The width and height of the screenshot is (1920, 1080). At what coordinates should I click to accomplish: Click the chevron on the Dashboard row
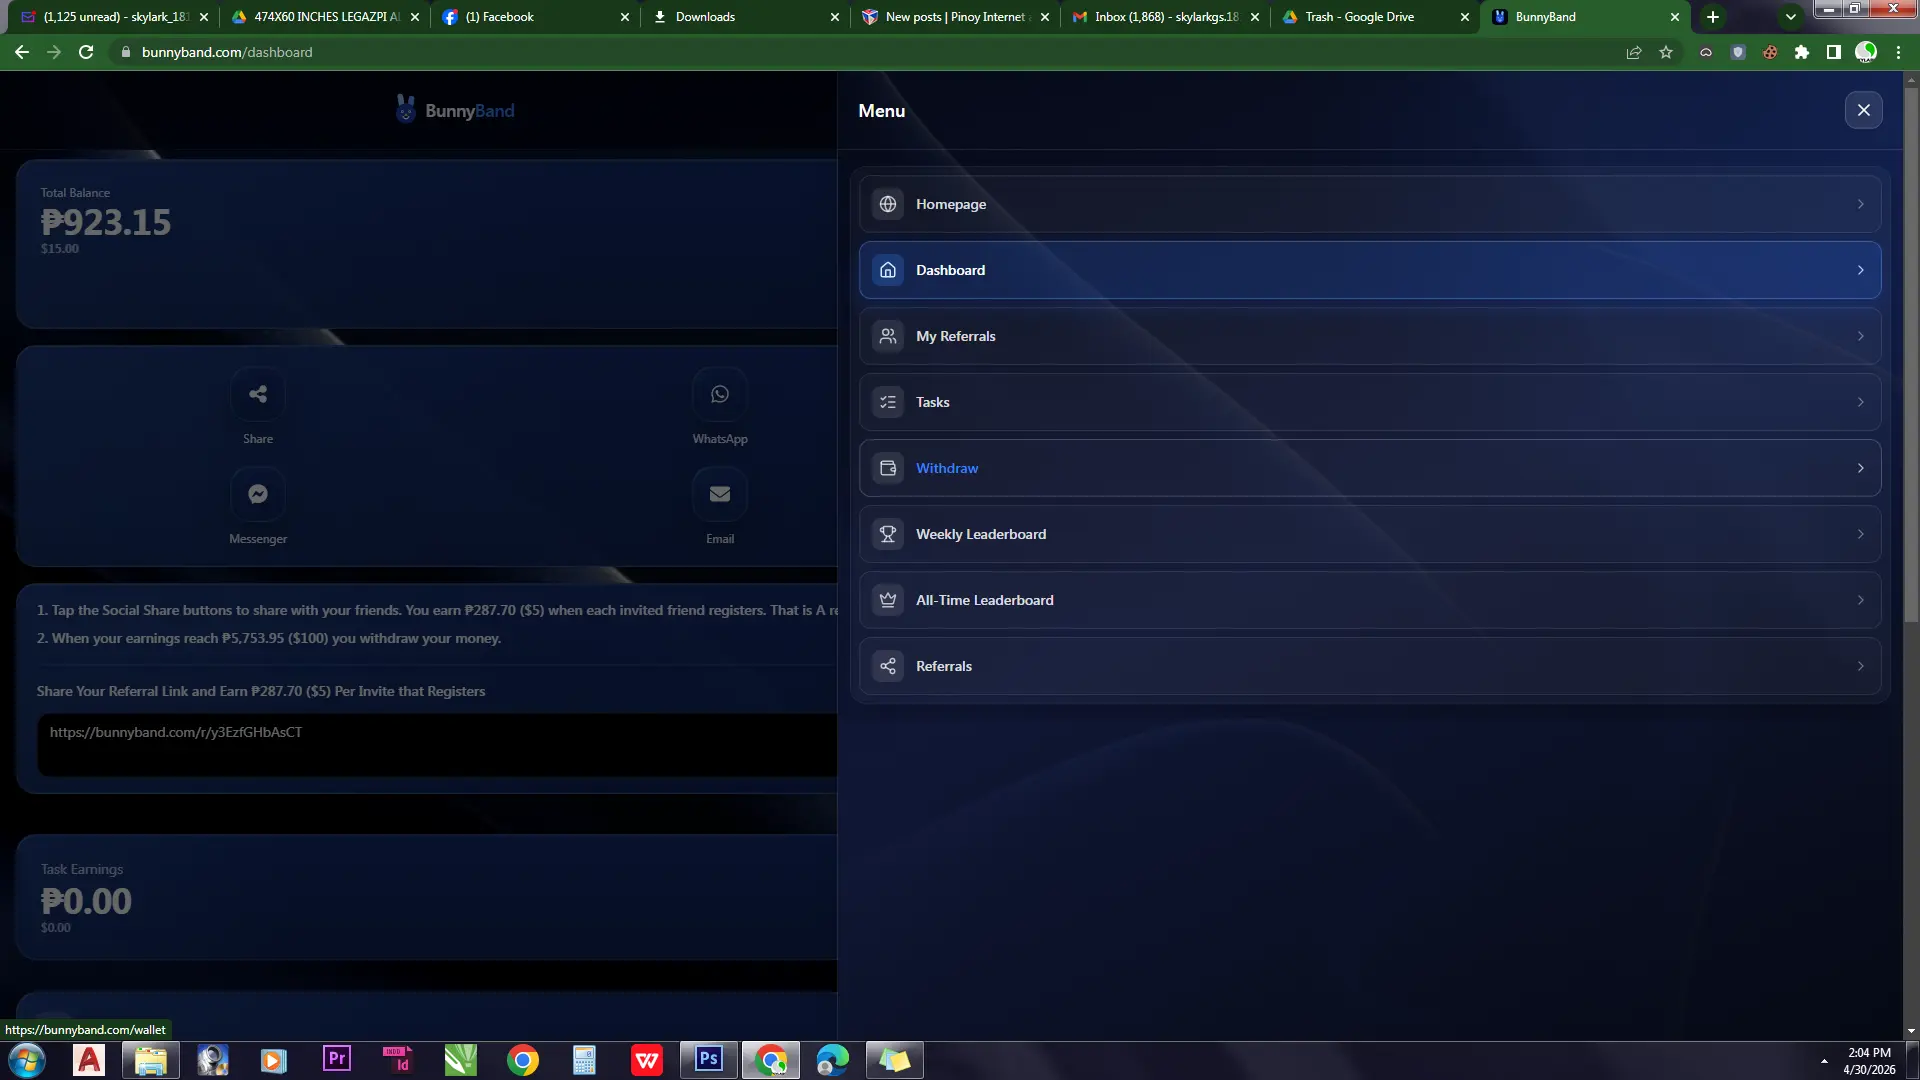click(x=1860, y=270)
